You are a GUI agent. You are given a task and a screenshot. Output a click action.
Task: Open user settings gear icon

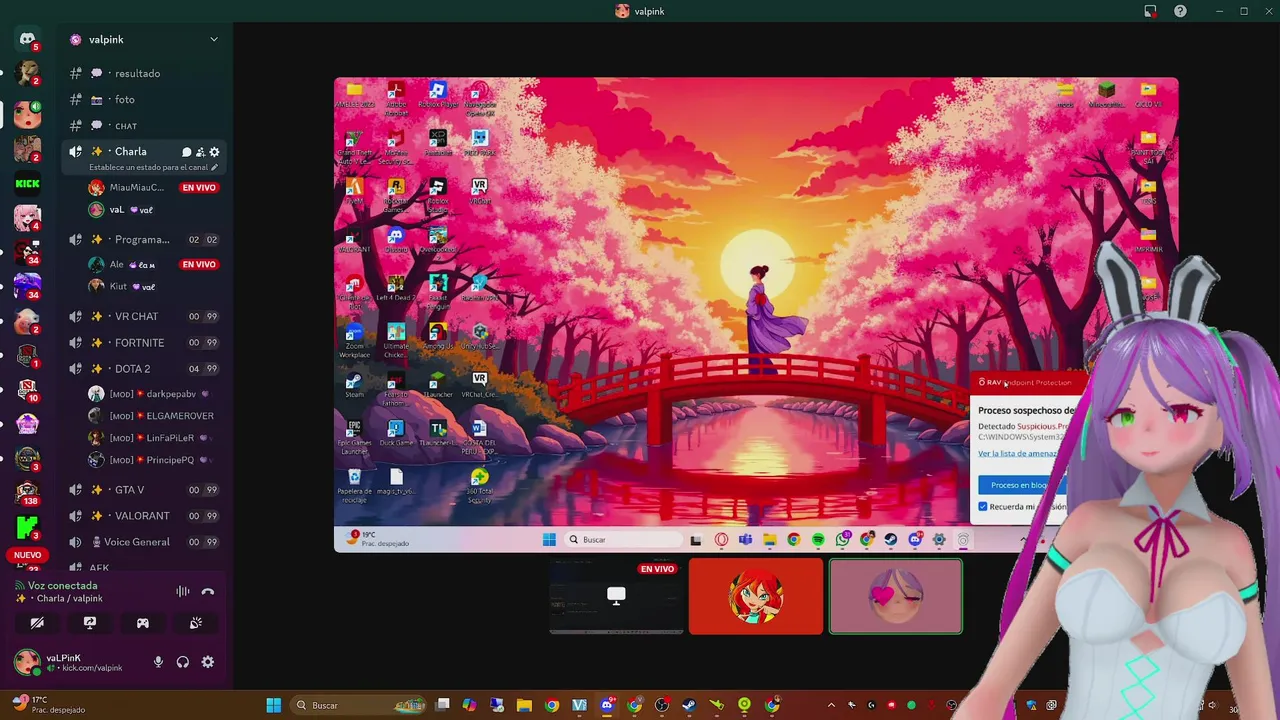[208, 662]
